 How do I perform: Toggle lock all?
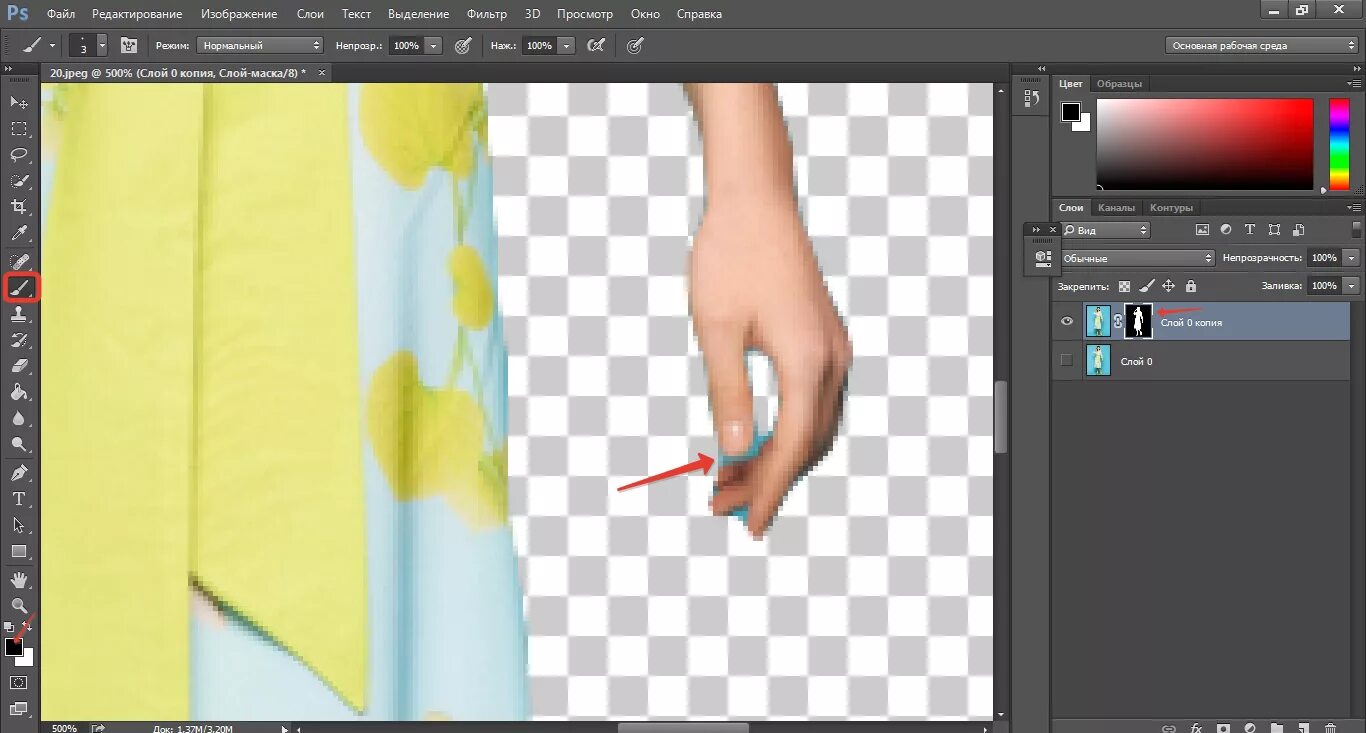[x=1190, y=286]
